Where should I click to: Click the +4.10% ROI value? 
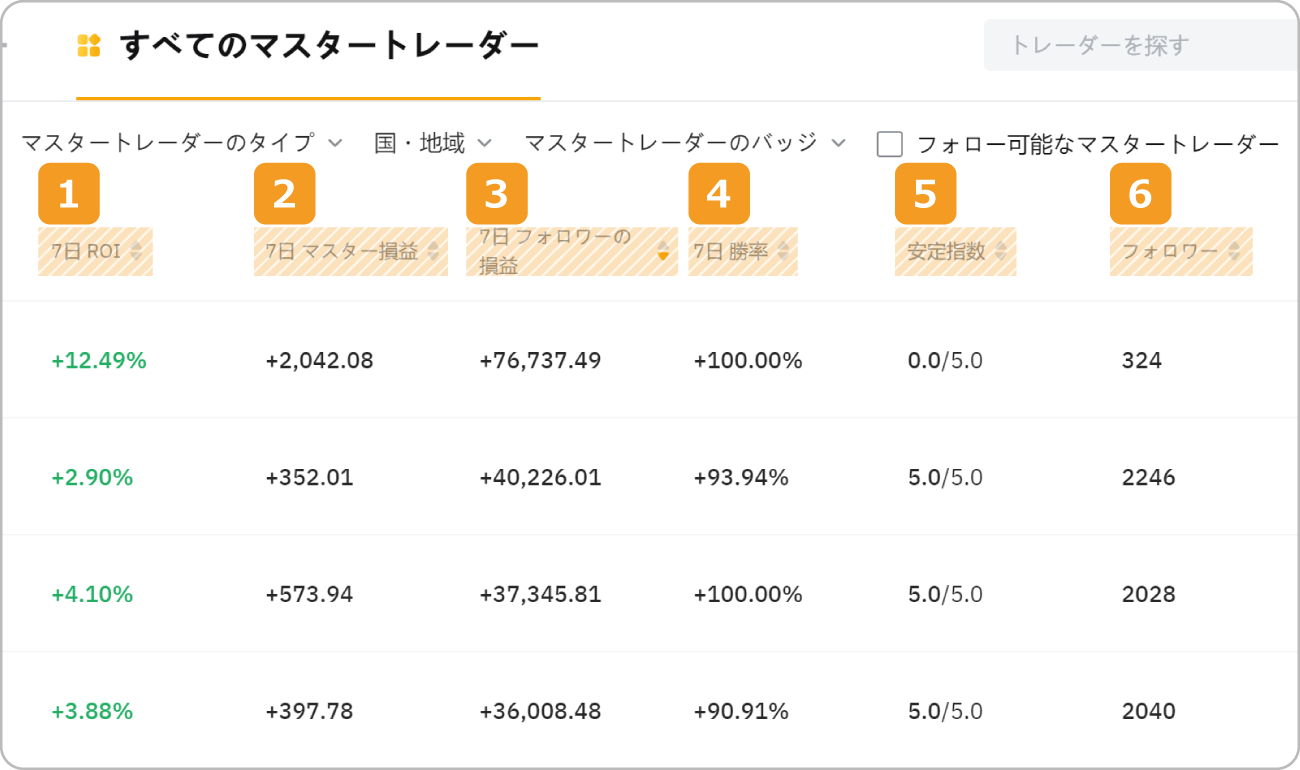tap(92, 594)
